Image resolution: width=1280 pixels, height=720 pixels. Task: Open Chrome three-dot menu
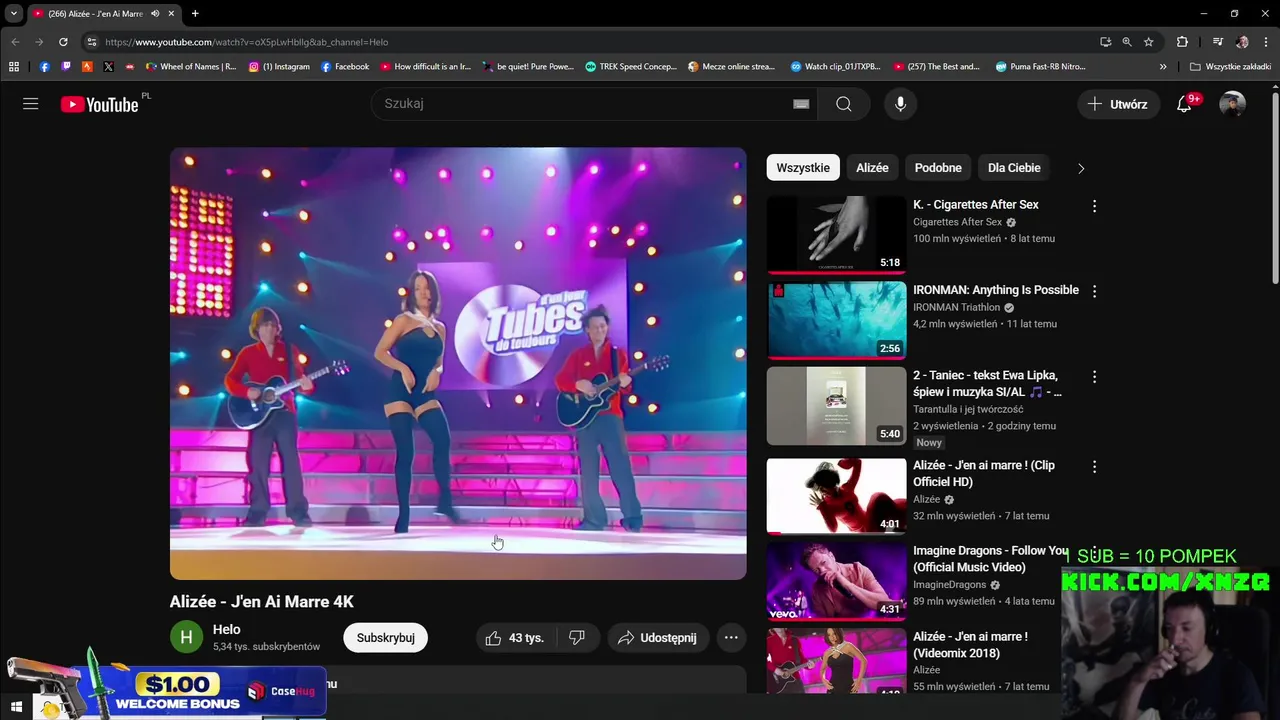pos(1265,42)
